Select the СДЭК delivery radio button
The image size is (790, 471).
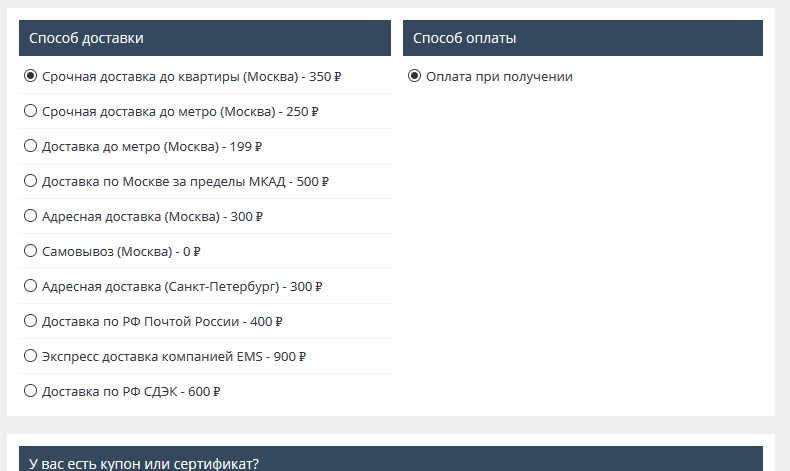tap(30, 391)
